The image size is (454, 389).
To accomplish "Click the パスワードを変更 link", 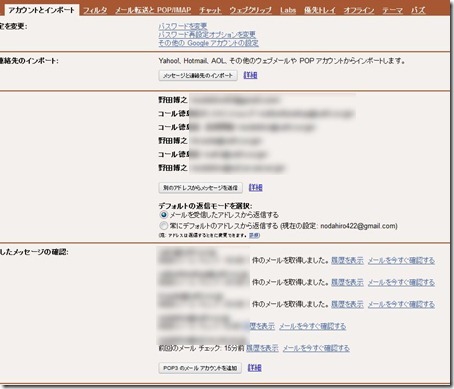I will pos(183,26).
